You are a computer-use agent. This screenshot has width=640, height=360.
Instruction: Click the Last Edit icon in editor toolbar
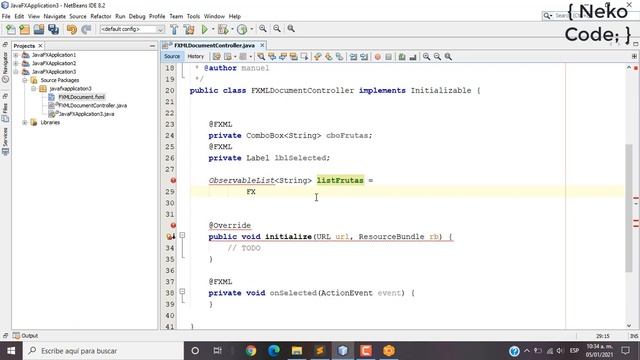[217, 57]
